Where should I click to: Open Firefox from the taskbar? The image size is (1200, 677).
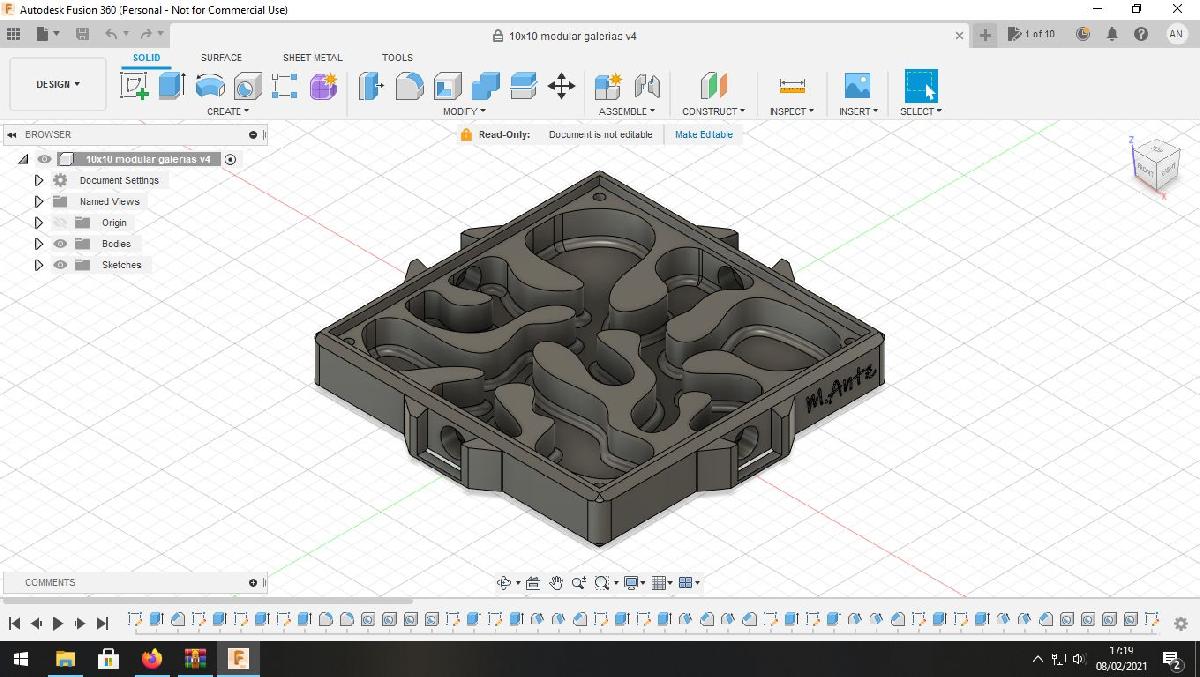[152, 659]
